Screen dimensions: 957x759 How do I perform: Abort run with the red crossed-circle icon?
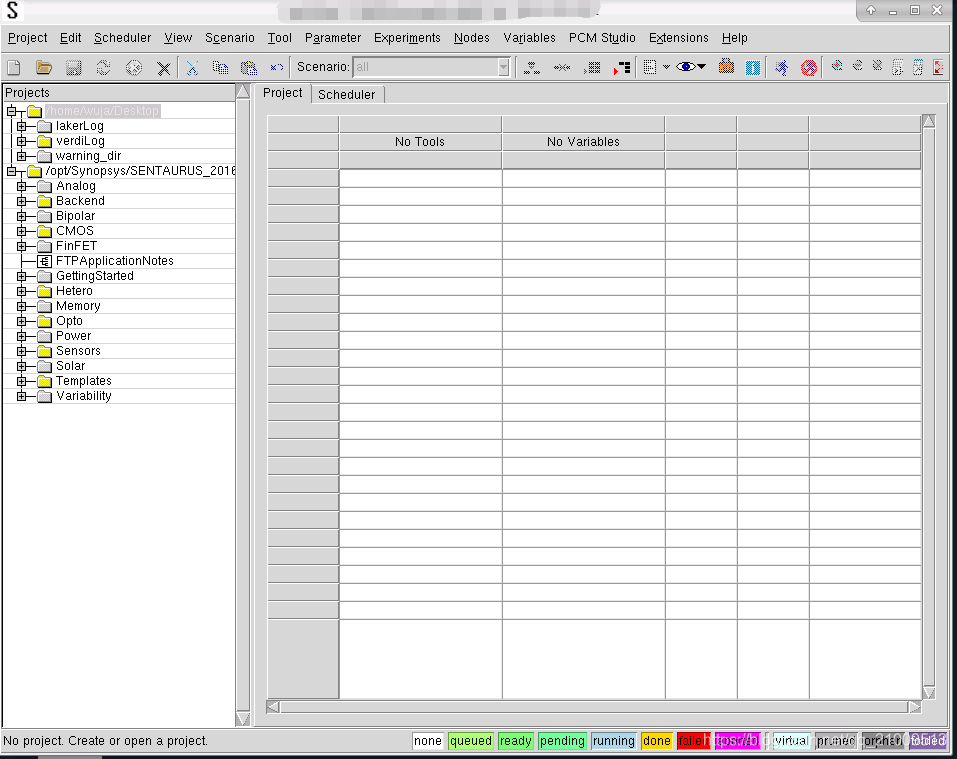pyautogui.click(x=809, y=67)
